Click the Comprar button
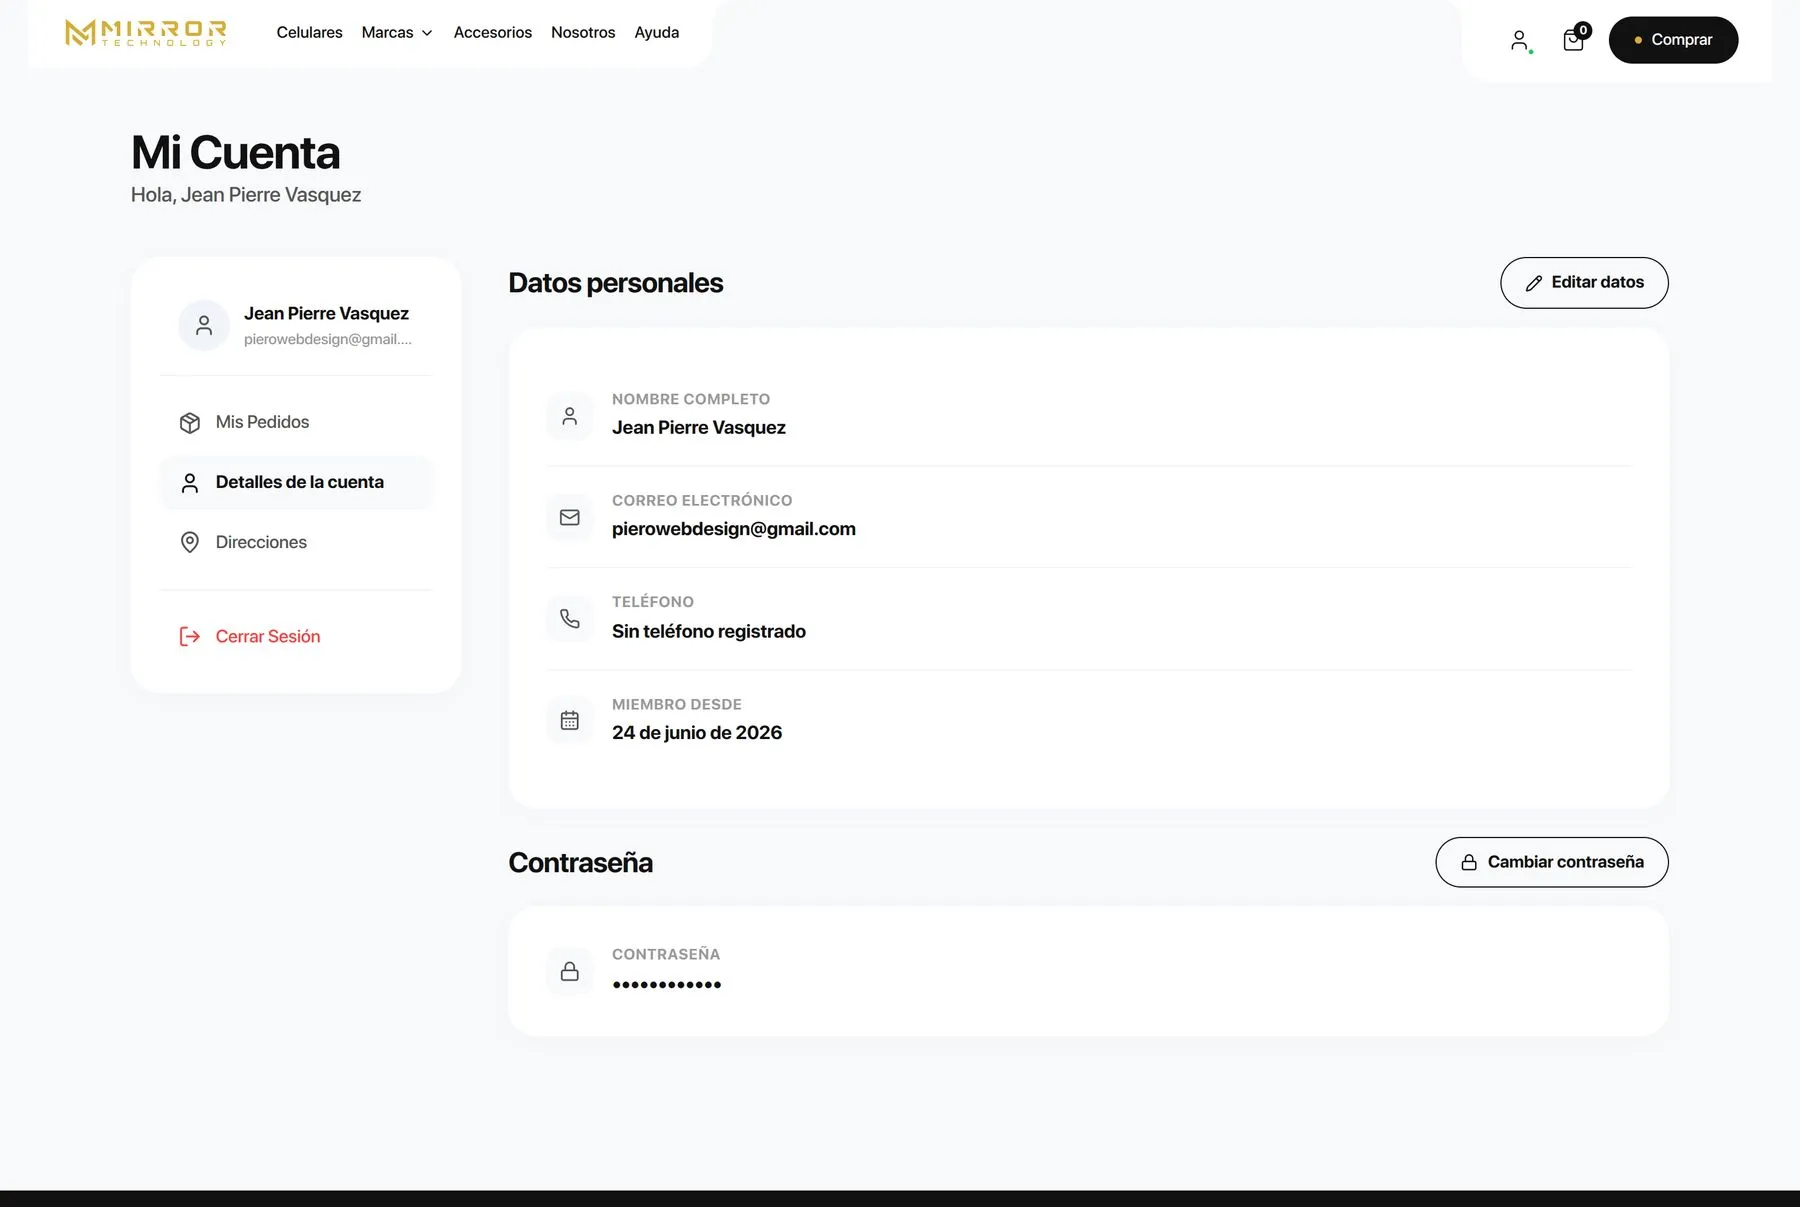Viewport: 1800px width, 1207px height. 1673,40
